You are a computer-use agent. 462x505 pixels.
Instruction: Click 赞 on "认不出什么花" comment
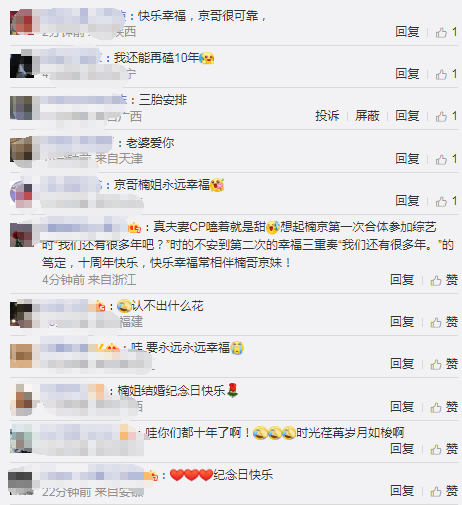click(444, 322)
